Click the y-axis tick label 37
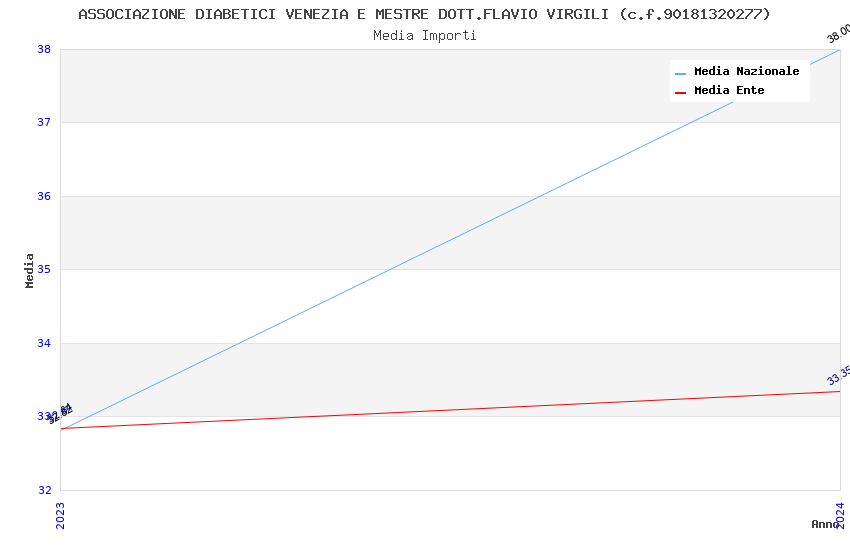 point(44,122)
